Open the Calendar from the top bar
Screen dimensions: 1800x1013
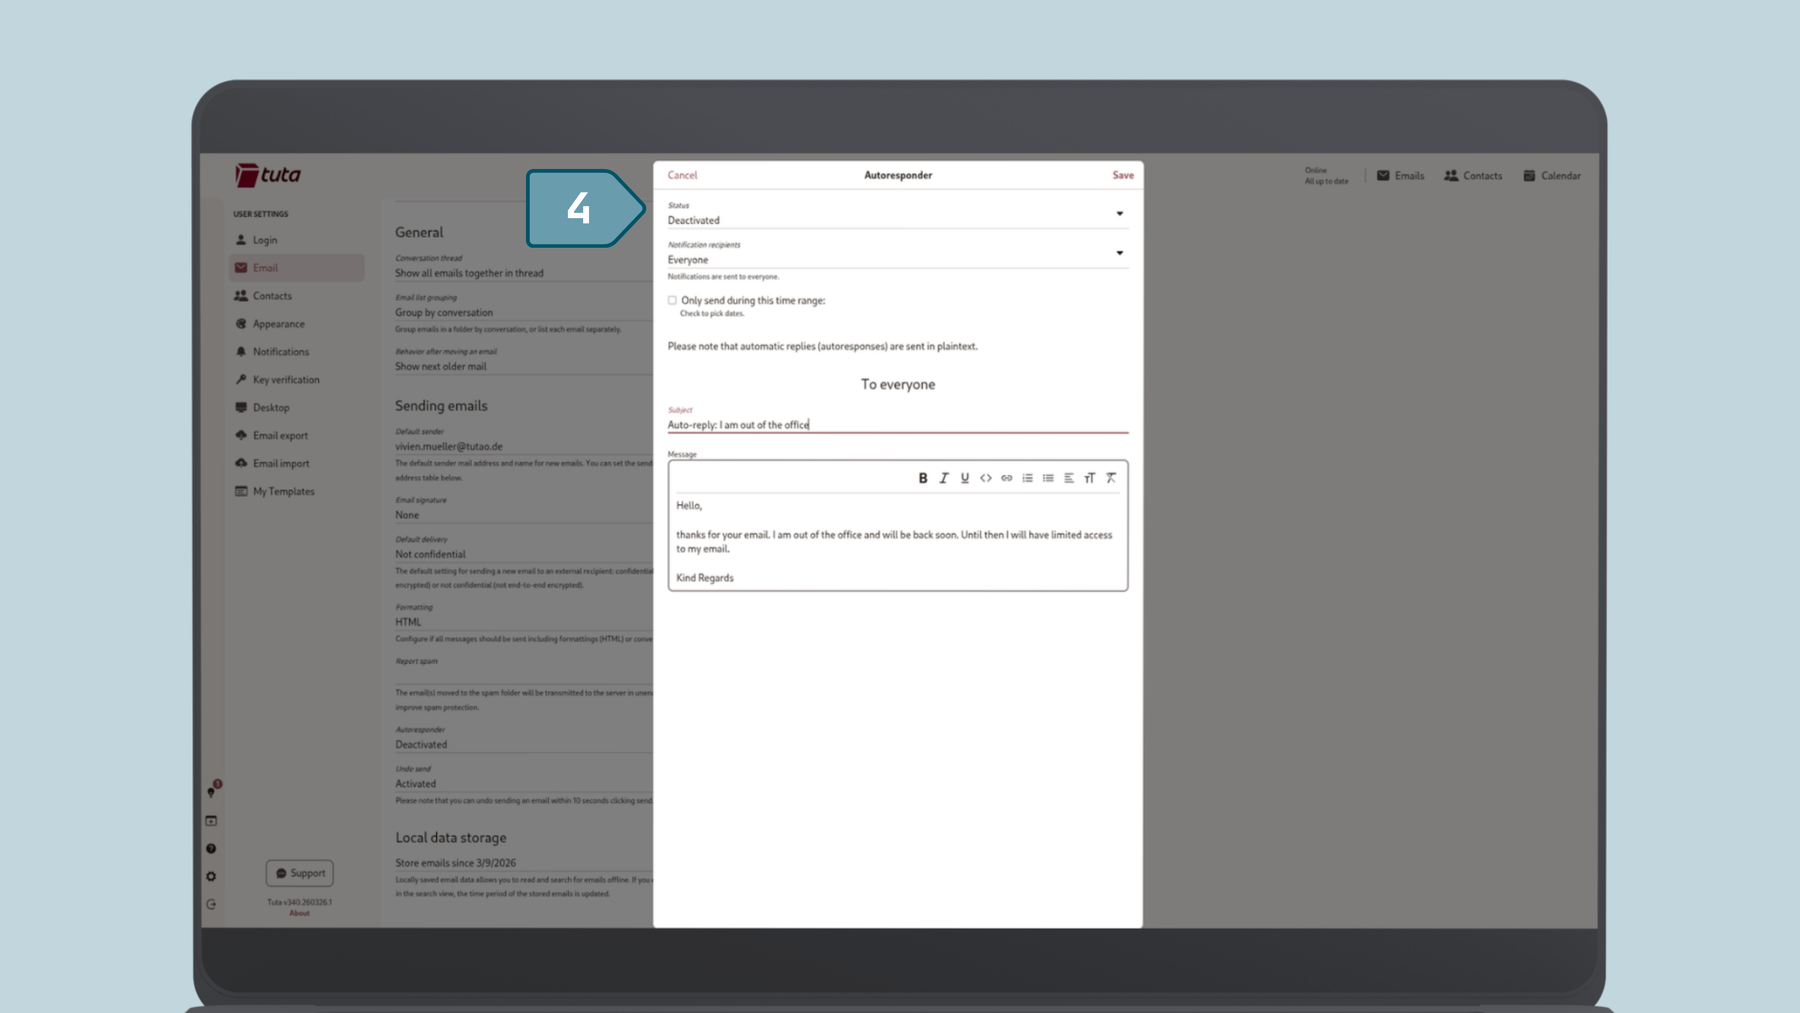coord(1552,175)
